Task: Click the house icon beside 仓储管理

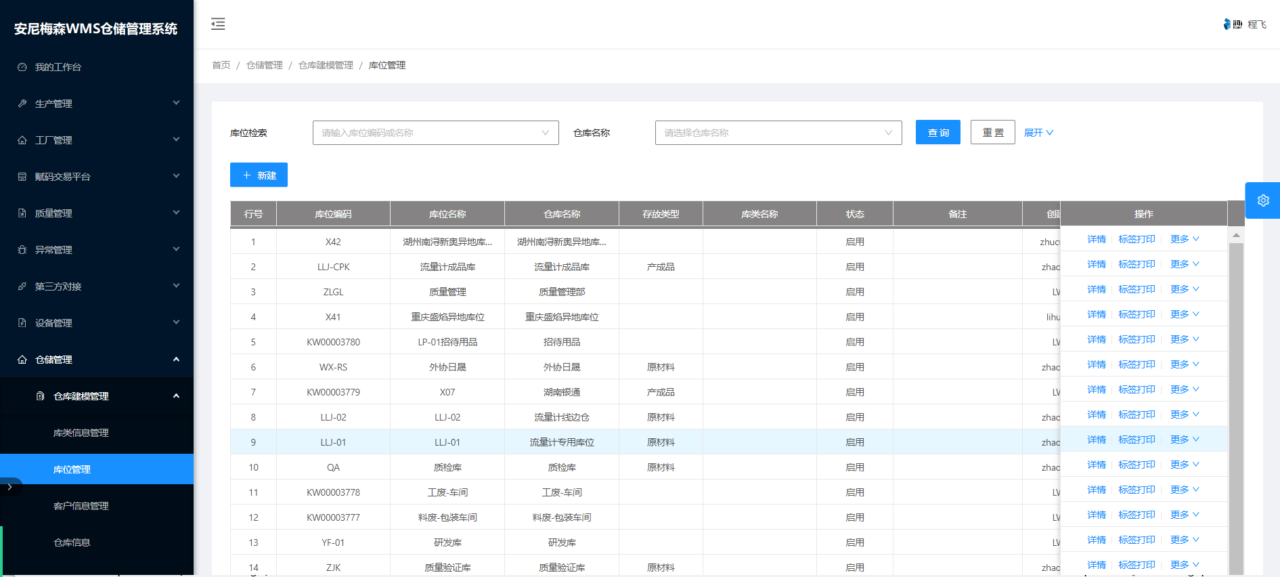Action: tap(22, 359)
